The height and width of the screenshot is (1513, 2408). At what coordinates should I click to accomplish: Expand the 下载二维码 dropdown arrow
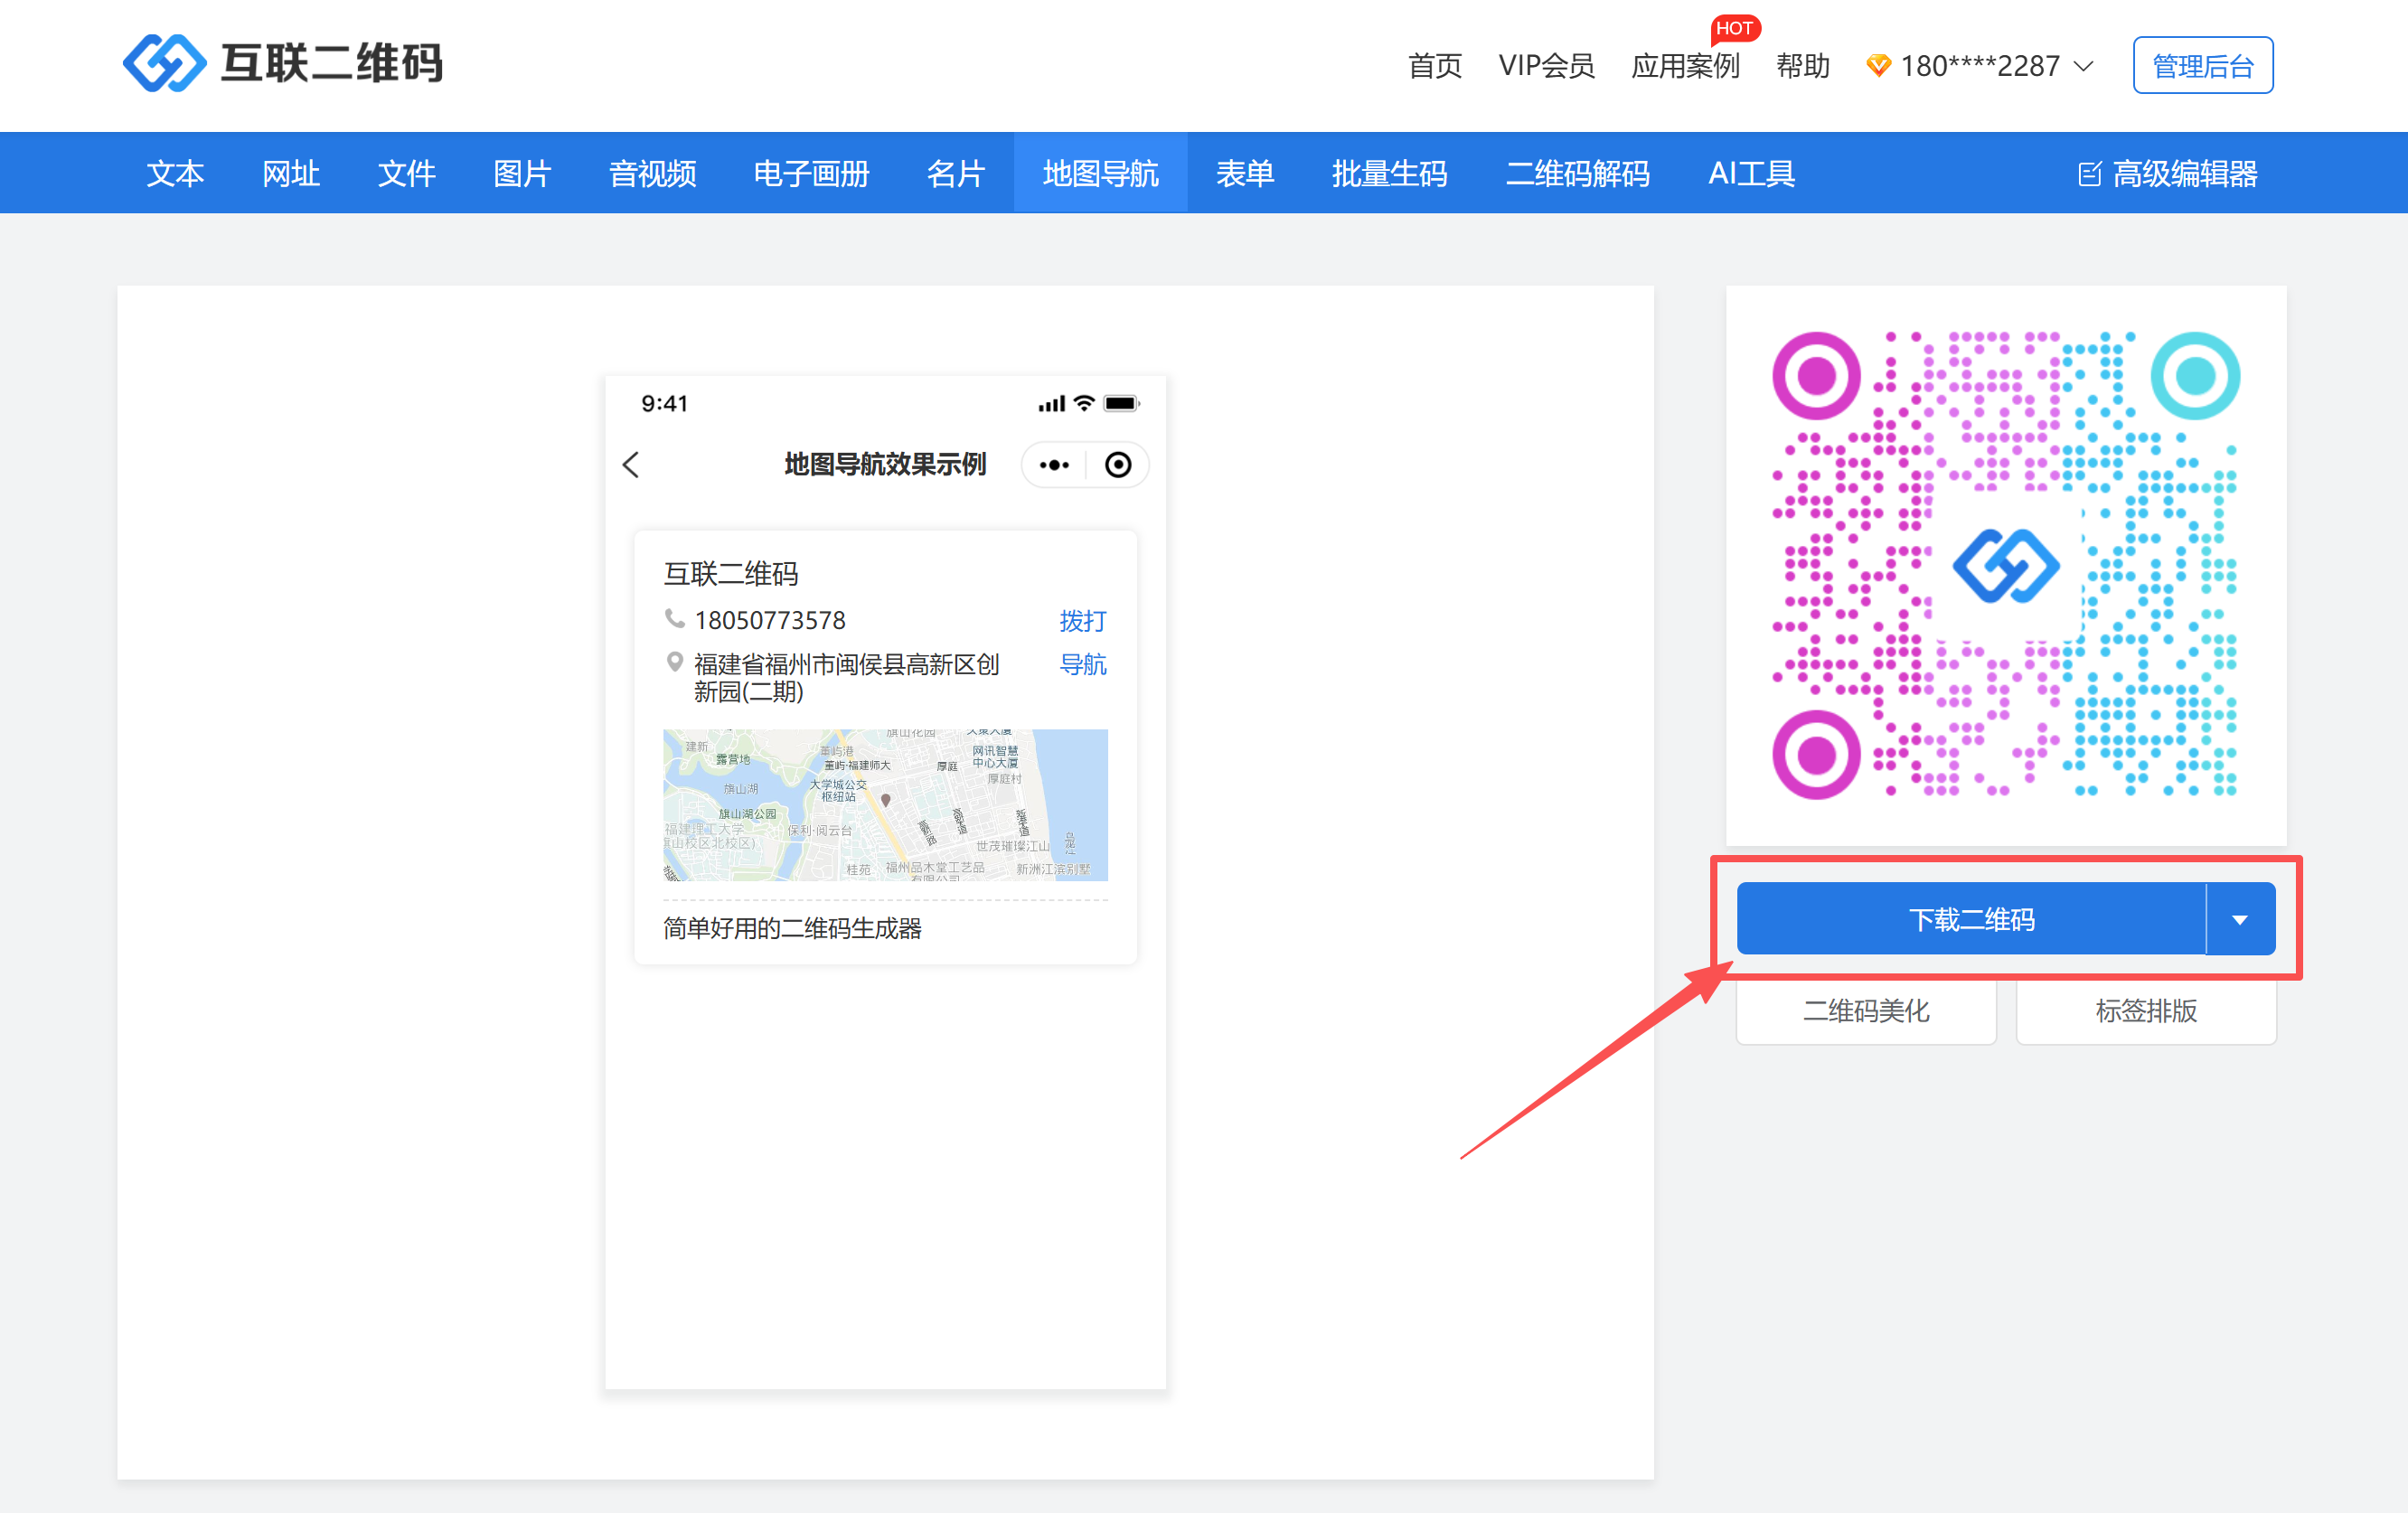click(2240, 919)
